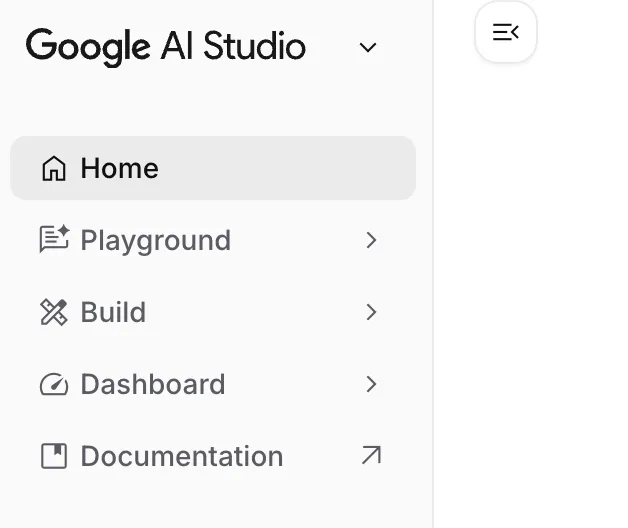Viewport: 628px width, 528px height.
Task: Expand the Build submenu chevron
Action: pos(371,312)
